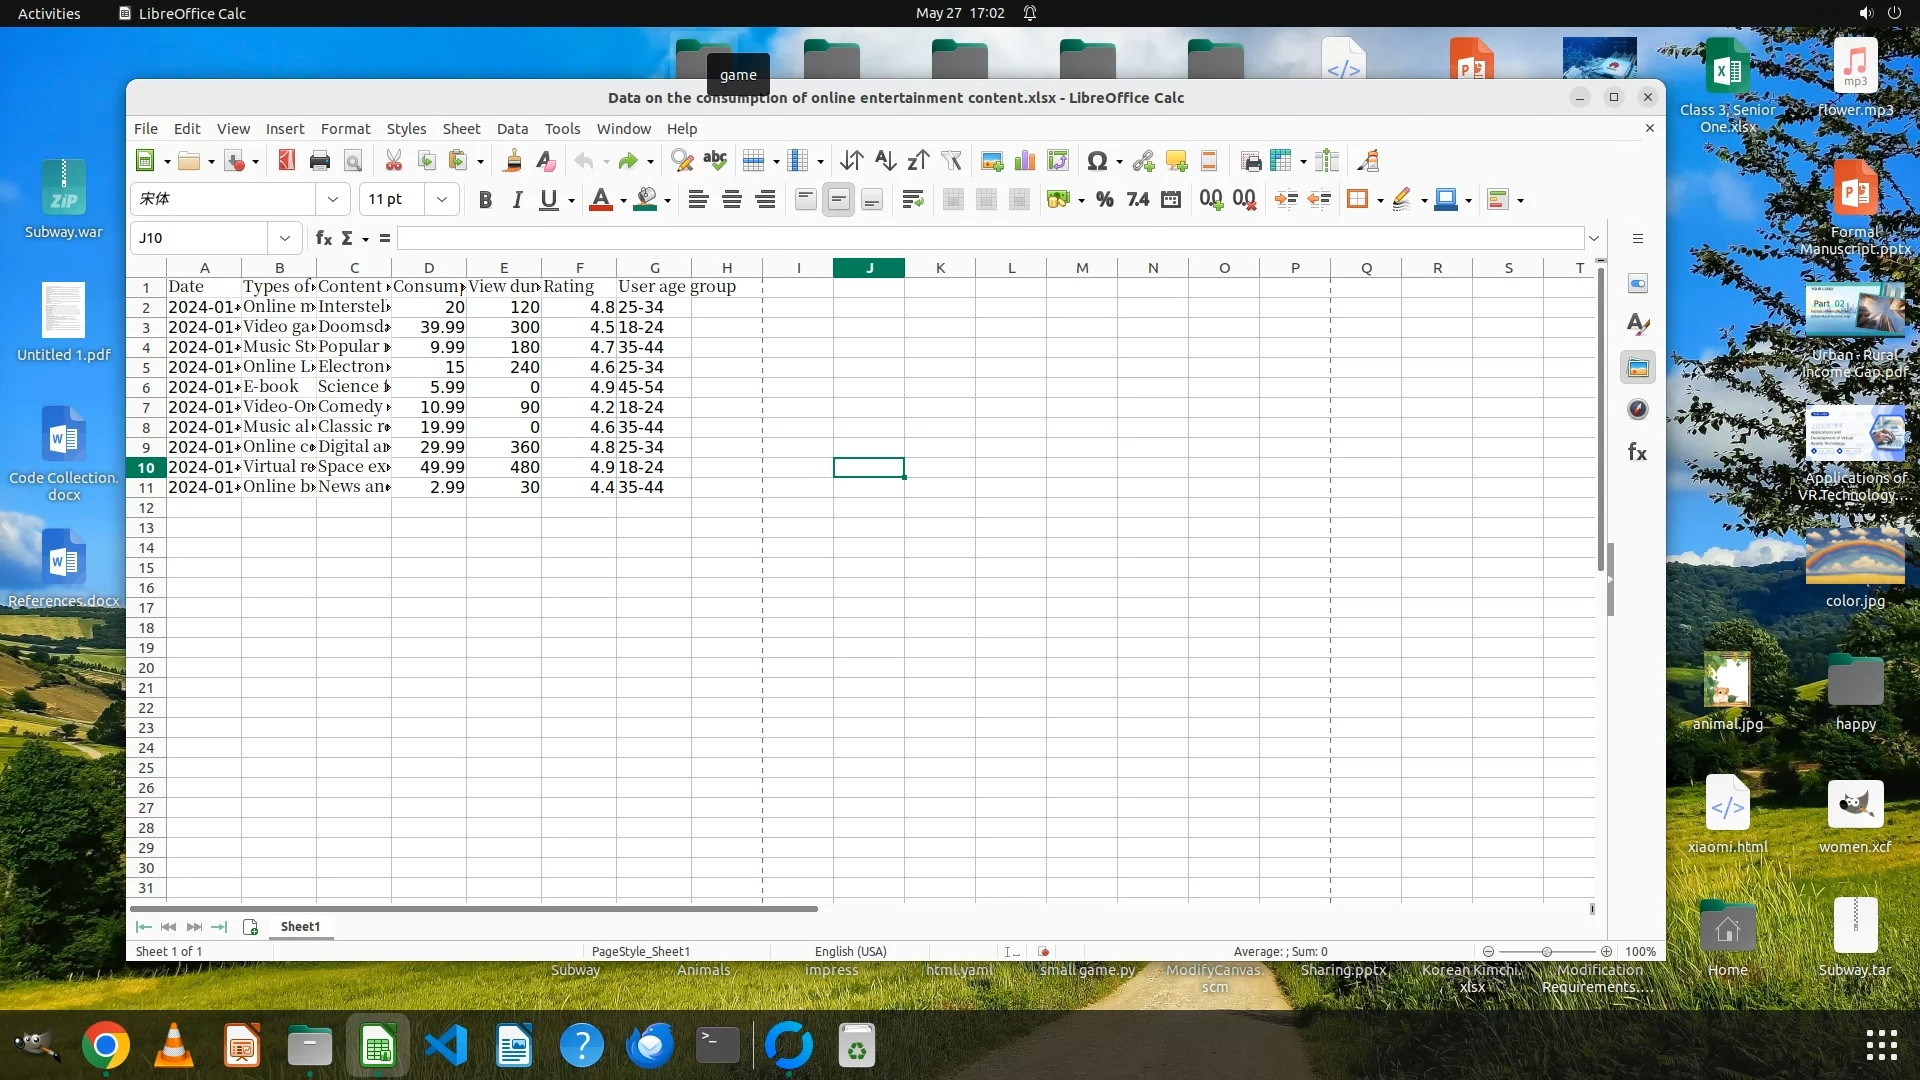Viewport: 1920px width, 1080px height.
Task: Click the Insert Hyperlink icon
Action: click(1143, 161)
